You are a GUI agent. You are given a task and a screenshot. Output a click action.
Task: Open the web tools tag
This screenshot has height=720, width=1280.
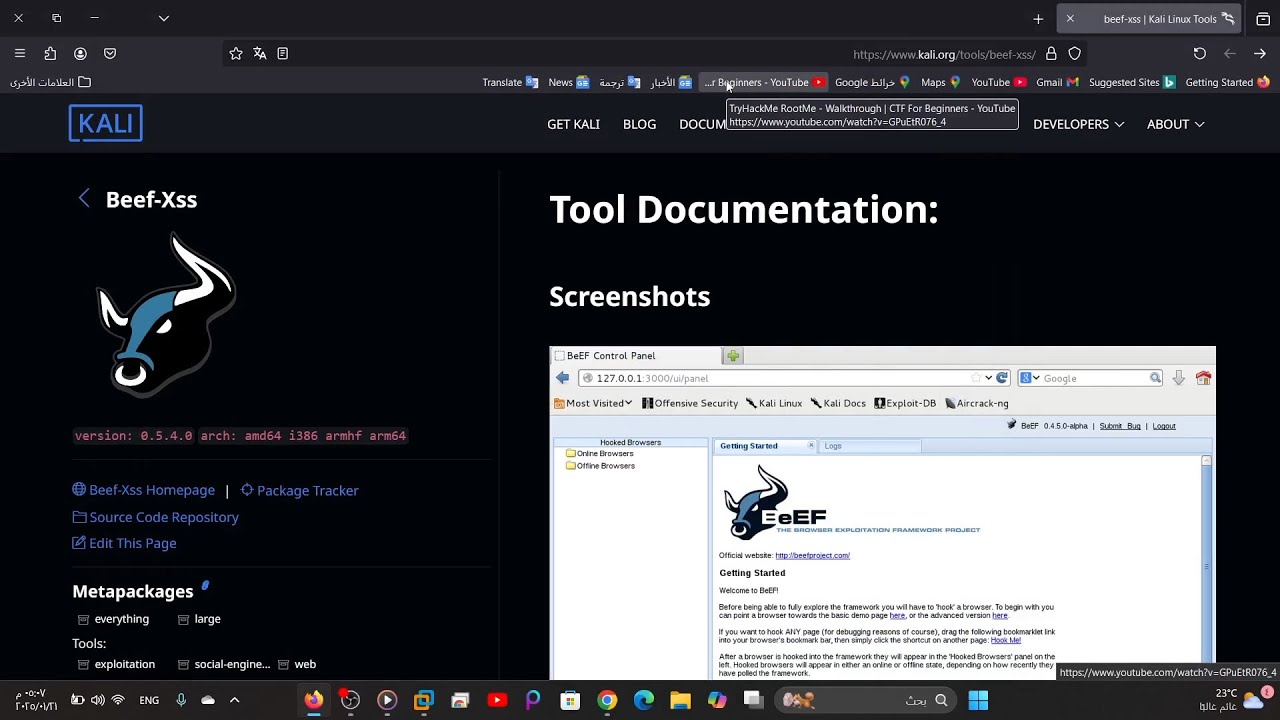click(x=297, y=664)
